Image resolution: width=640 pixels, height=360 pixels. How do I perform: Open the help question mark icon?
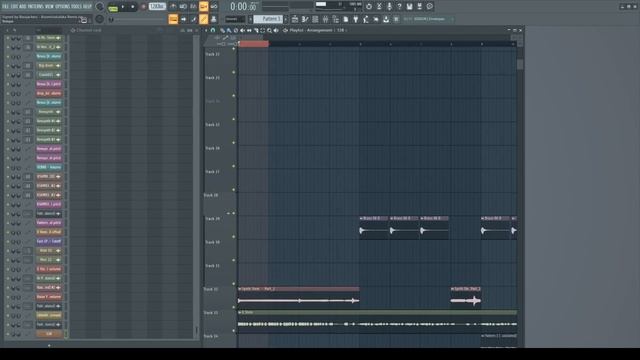point(399,7)
